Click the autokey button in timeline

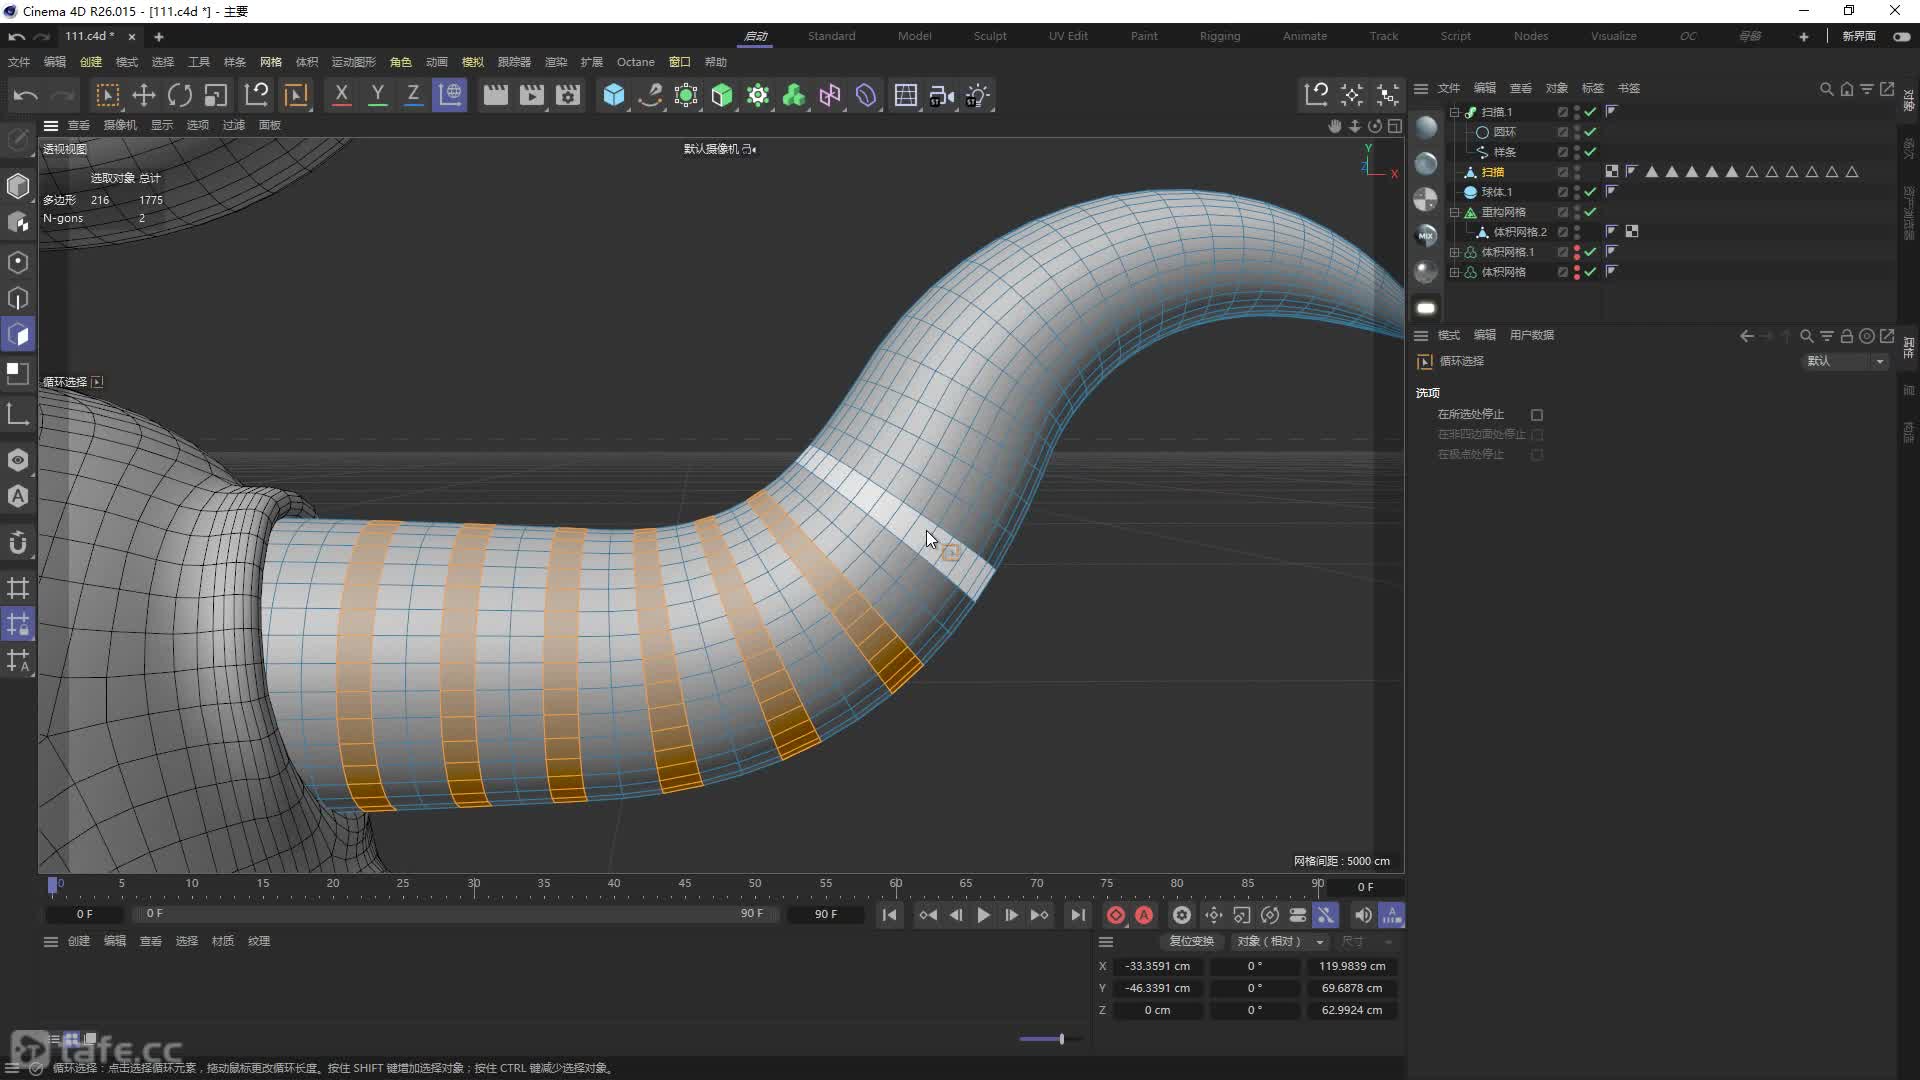click(1144, 915)
